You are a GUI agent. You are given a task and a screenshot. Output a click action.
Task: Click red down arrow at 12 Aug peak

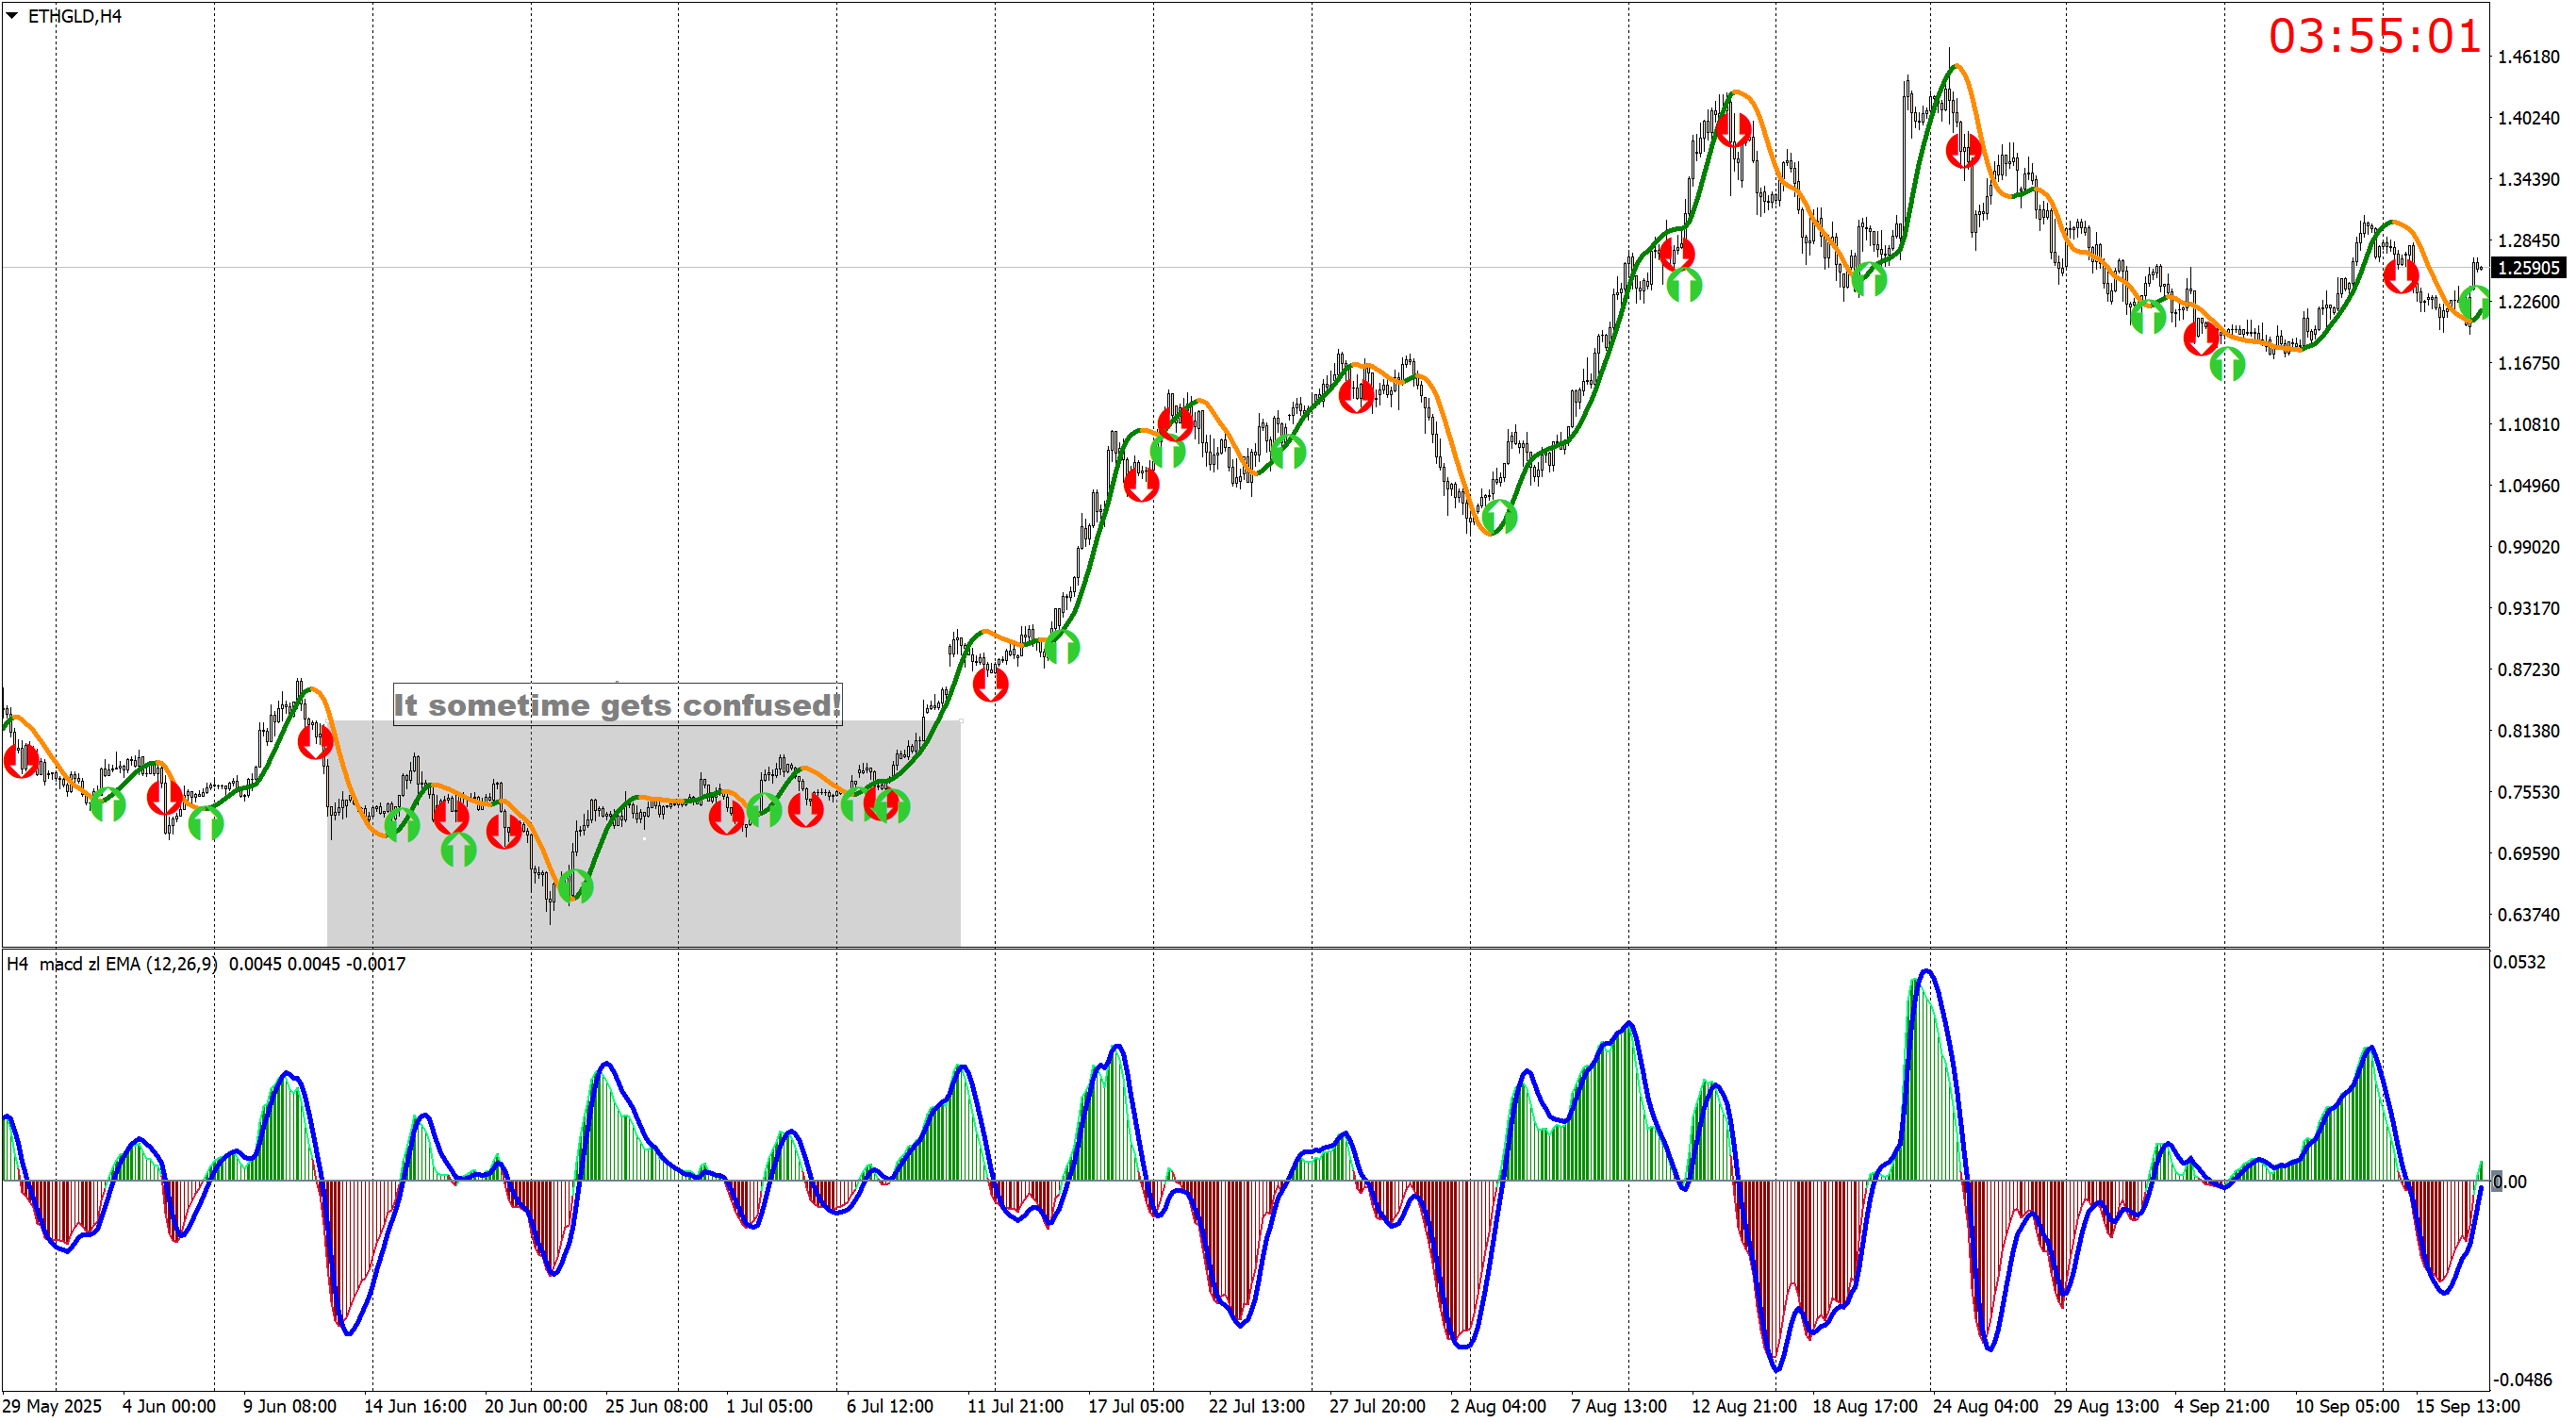[1733, 128]
